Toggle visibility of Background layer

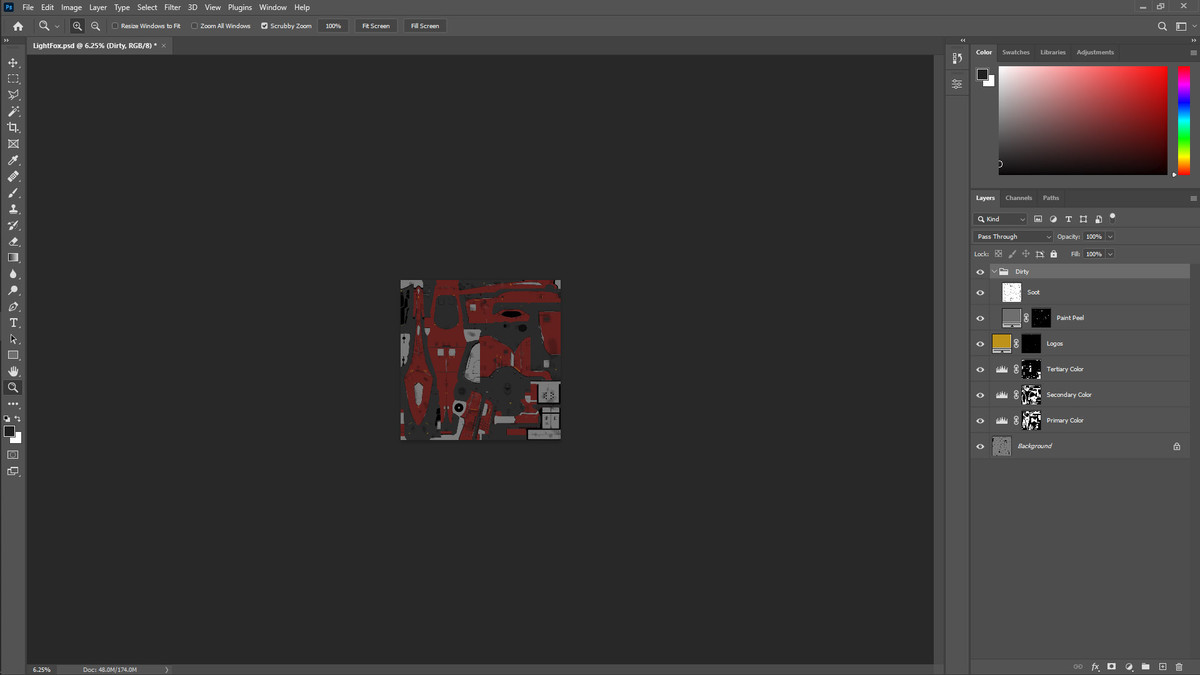point(980,447)
